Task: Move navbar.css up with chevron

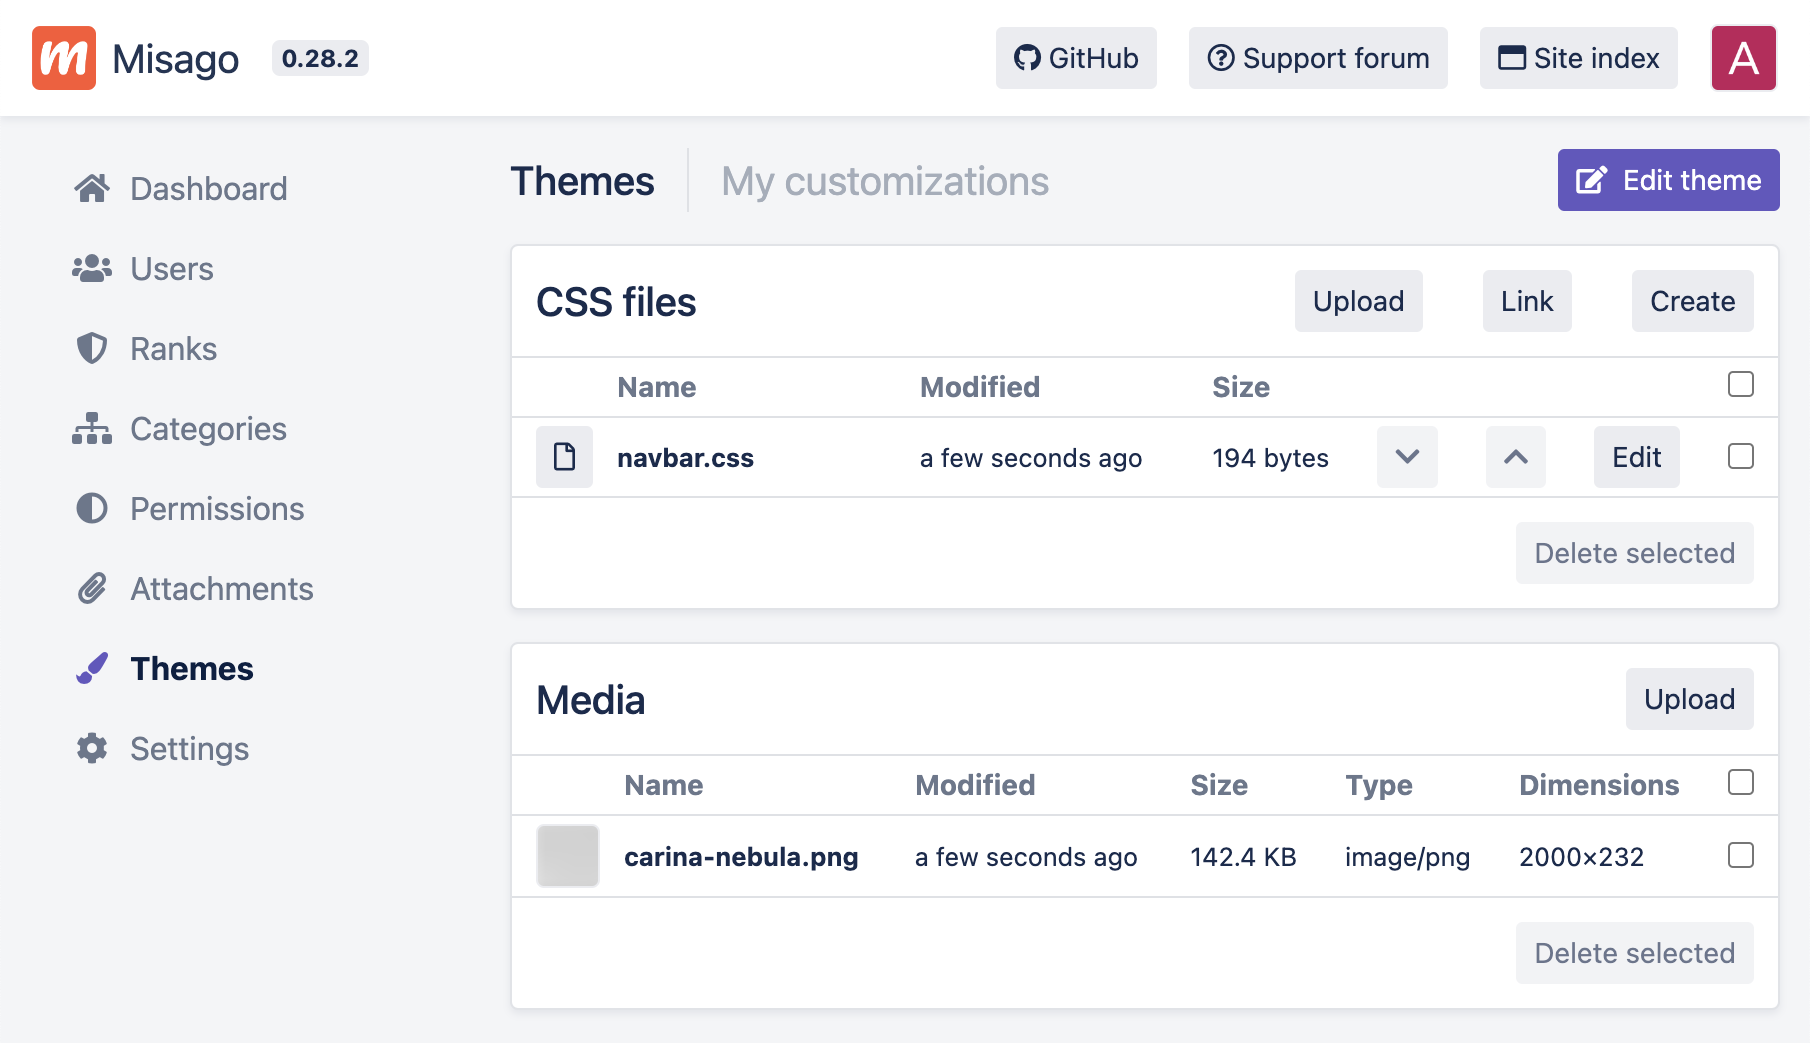Action: click(1515, 457)
